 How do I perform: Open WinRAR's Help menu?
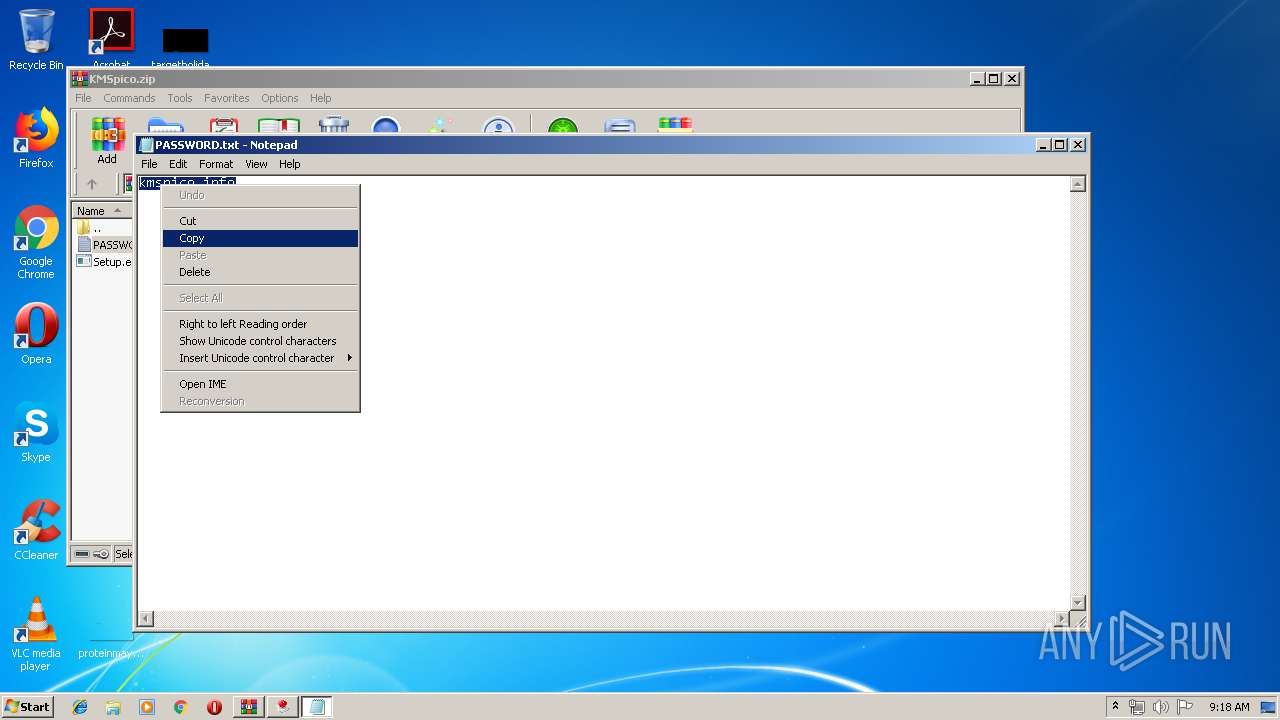(320, 98)
